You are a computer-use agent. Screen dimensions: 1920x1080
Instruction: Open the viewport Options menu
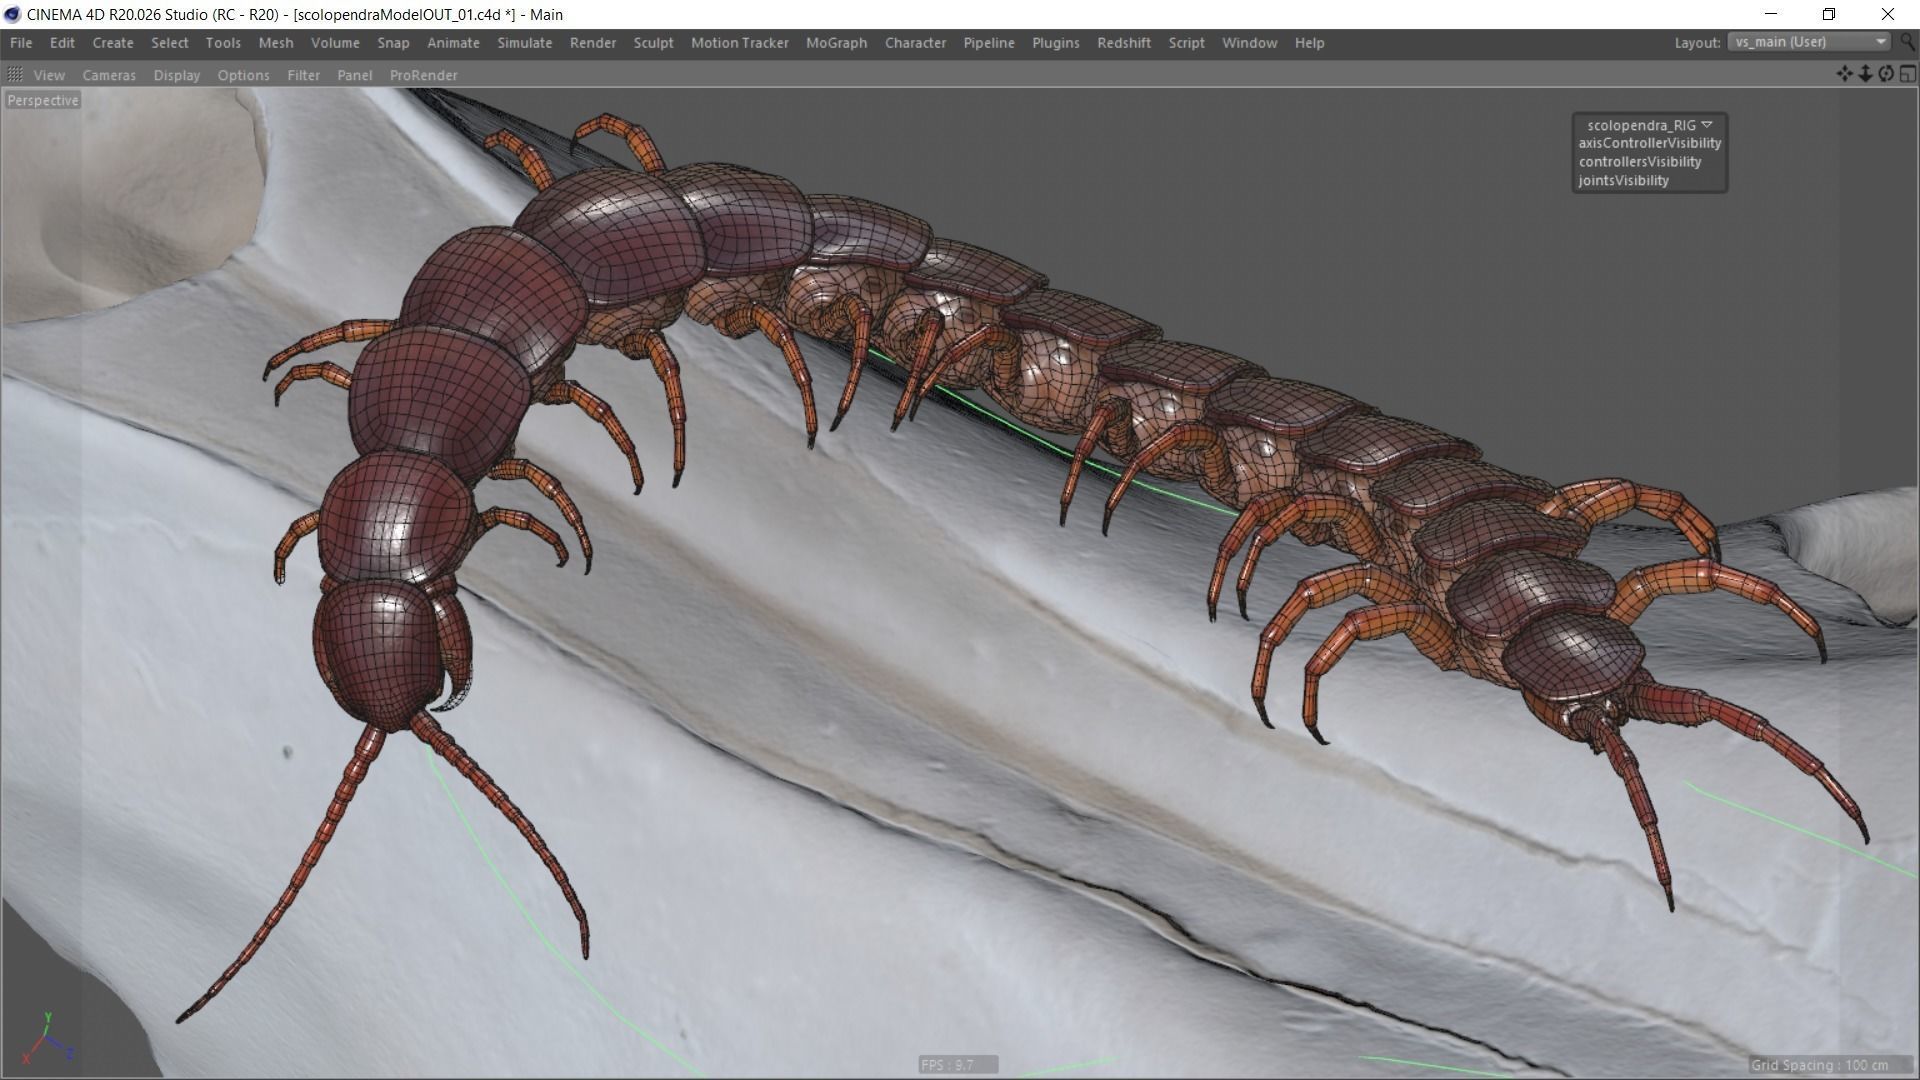(243, 75)
